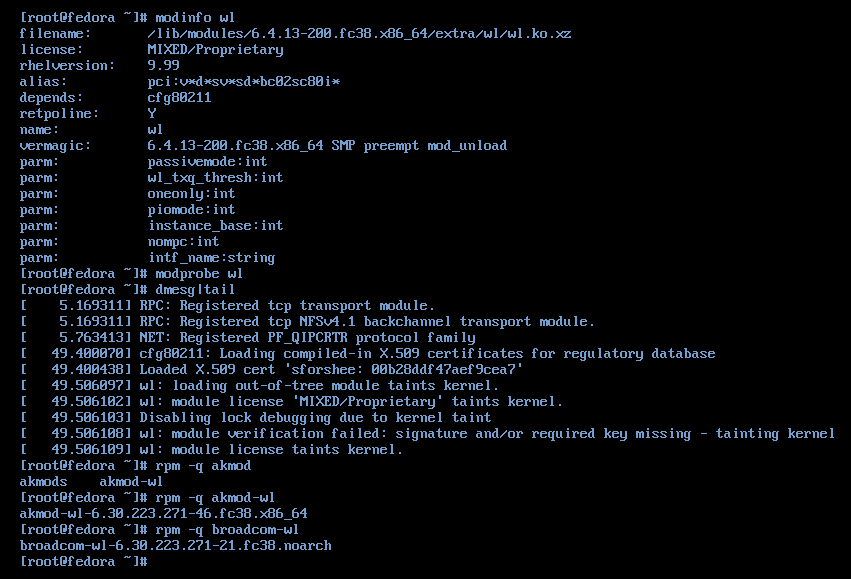
Task: Click the vermagic kernel version line
Action: coord(327,145)
